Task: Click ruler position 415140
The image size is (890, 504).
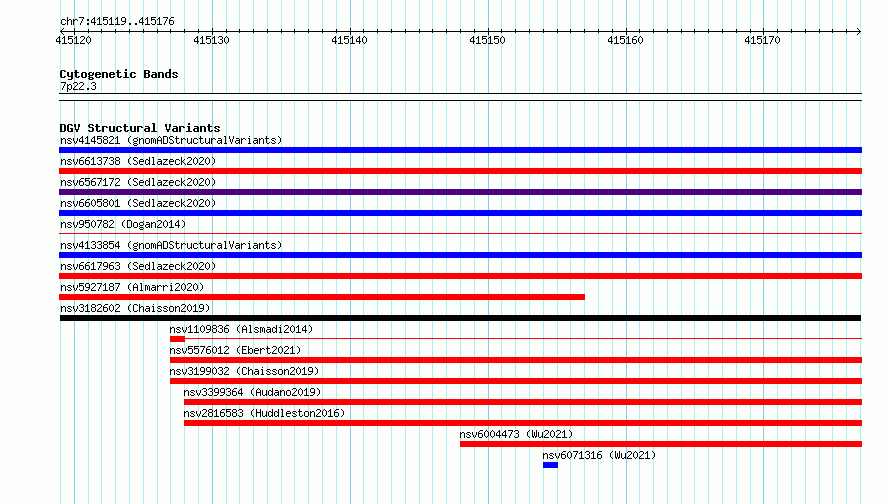Action: [349, 40]
